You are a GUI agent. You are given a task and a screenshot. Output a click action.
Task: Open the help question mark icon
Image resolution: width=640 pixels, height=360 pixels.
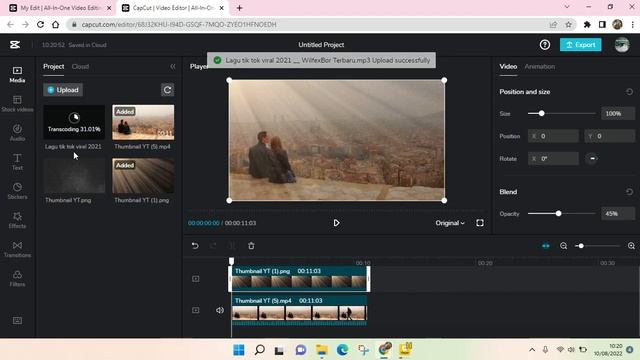(x=544, y=44)
